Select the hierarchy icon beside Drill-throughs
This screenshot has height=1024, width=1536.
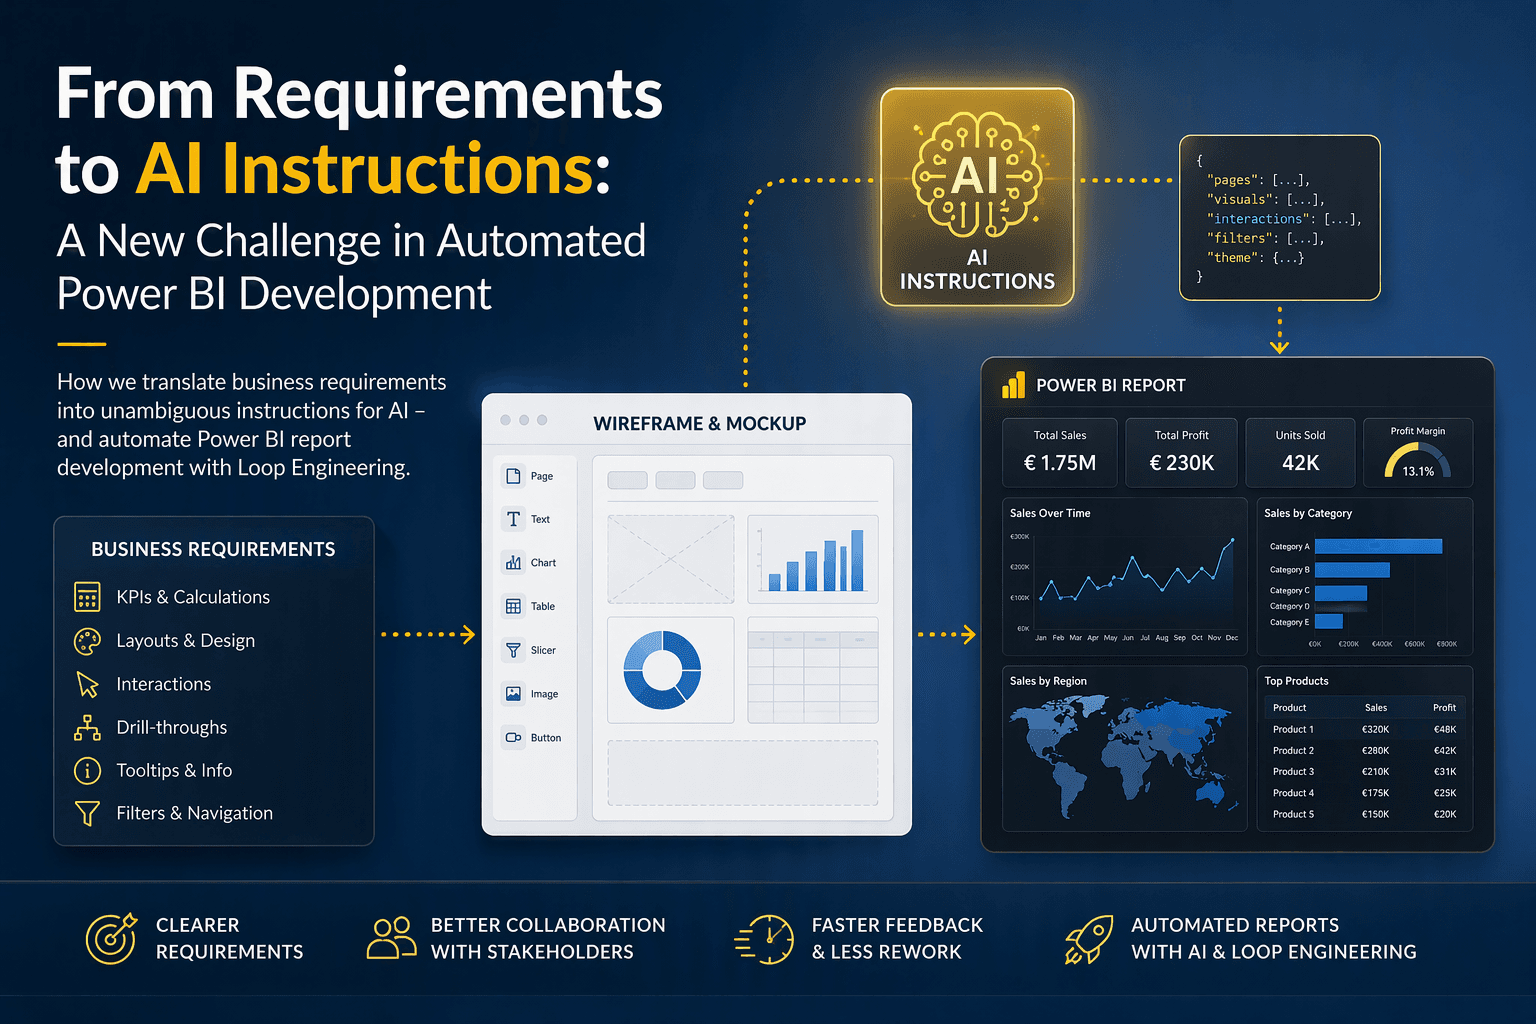[x=87, y=728]
